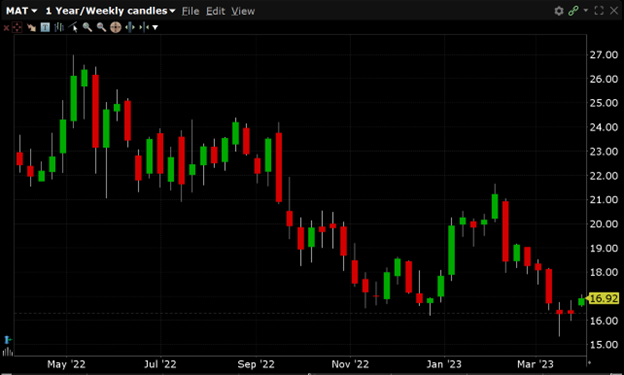Image resolution: width=624 pixels, height=375 pixels.
Task: Click the 26.00 price axis label
Action: (x=604, y=79)
